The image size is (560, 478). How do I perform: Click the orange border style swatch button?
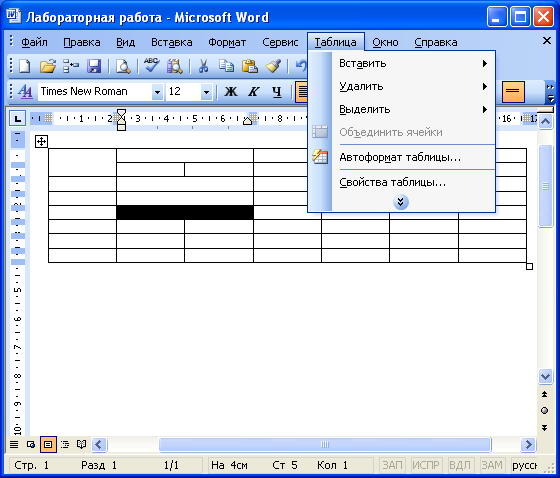[x=513, y=92]
